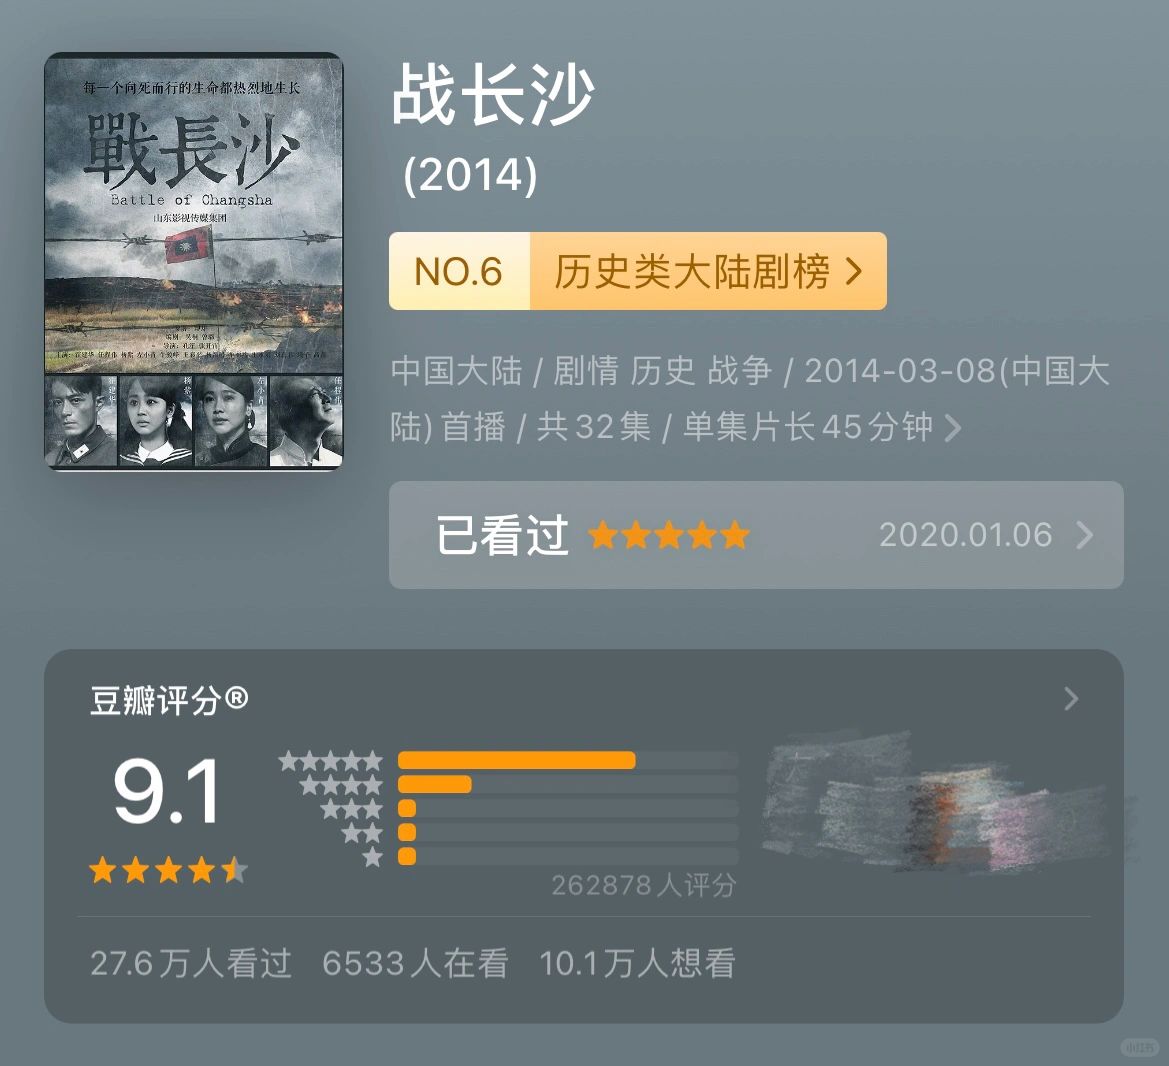This screenshot has height=1066, width=1169.
Task: Open the 历史类大陆剧榜 ranking list
Action: [x=708, y=271]
